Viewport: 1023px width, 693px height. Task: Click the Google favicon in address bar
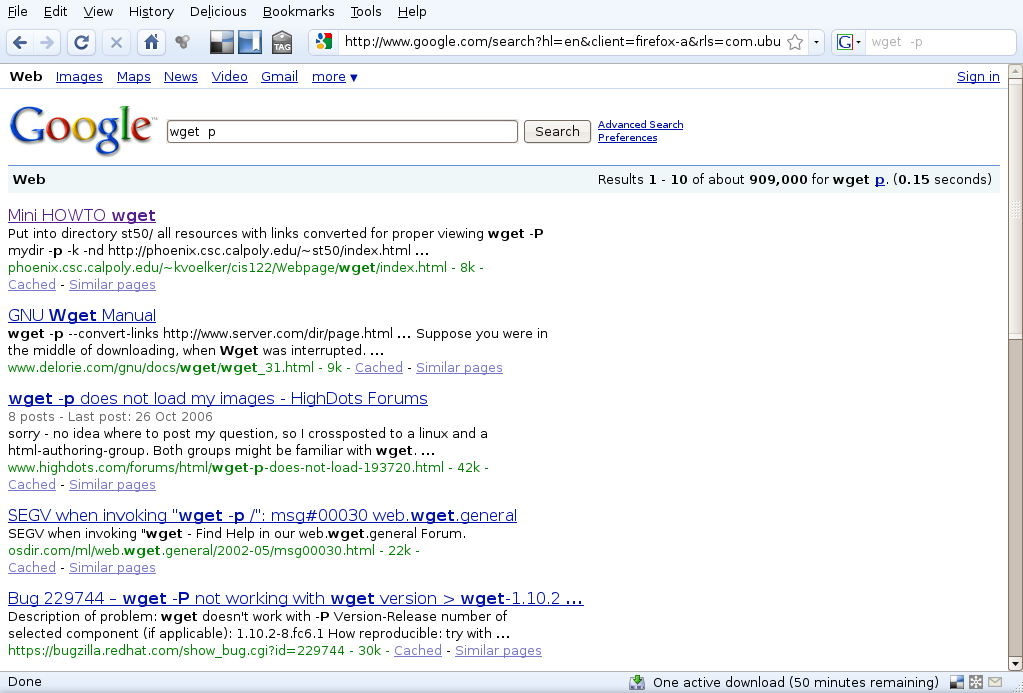[324, 42]
